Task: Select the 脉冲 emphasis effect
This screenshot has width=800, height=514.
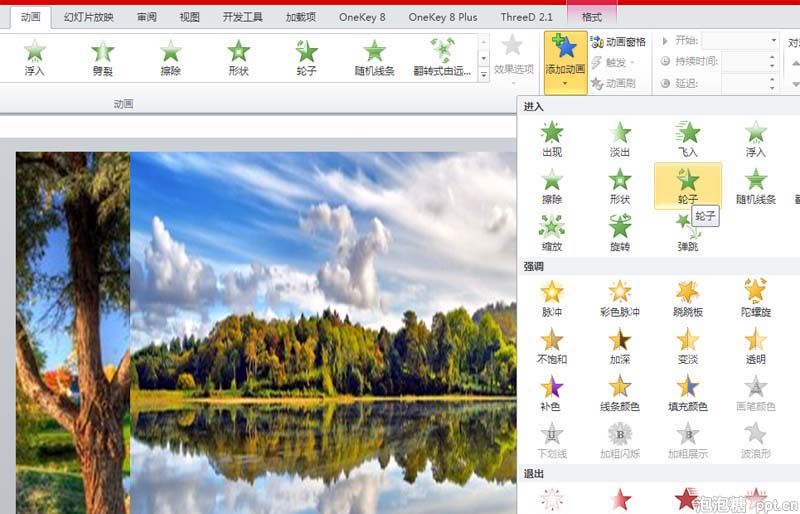Action: point(552,297)
